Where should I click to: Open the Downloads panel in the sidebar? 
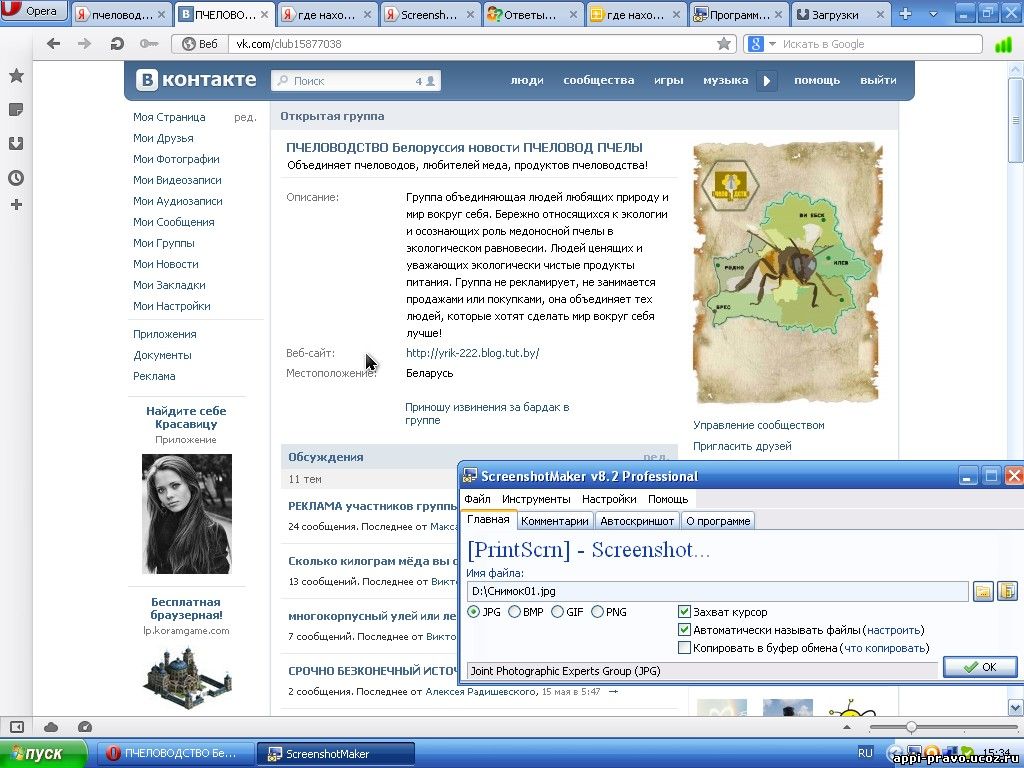tap(16, 144)
